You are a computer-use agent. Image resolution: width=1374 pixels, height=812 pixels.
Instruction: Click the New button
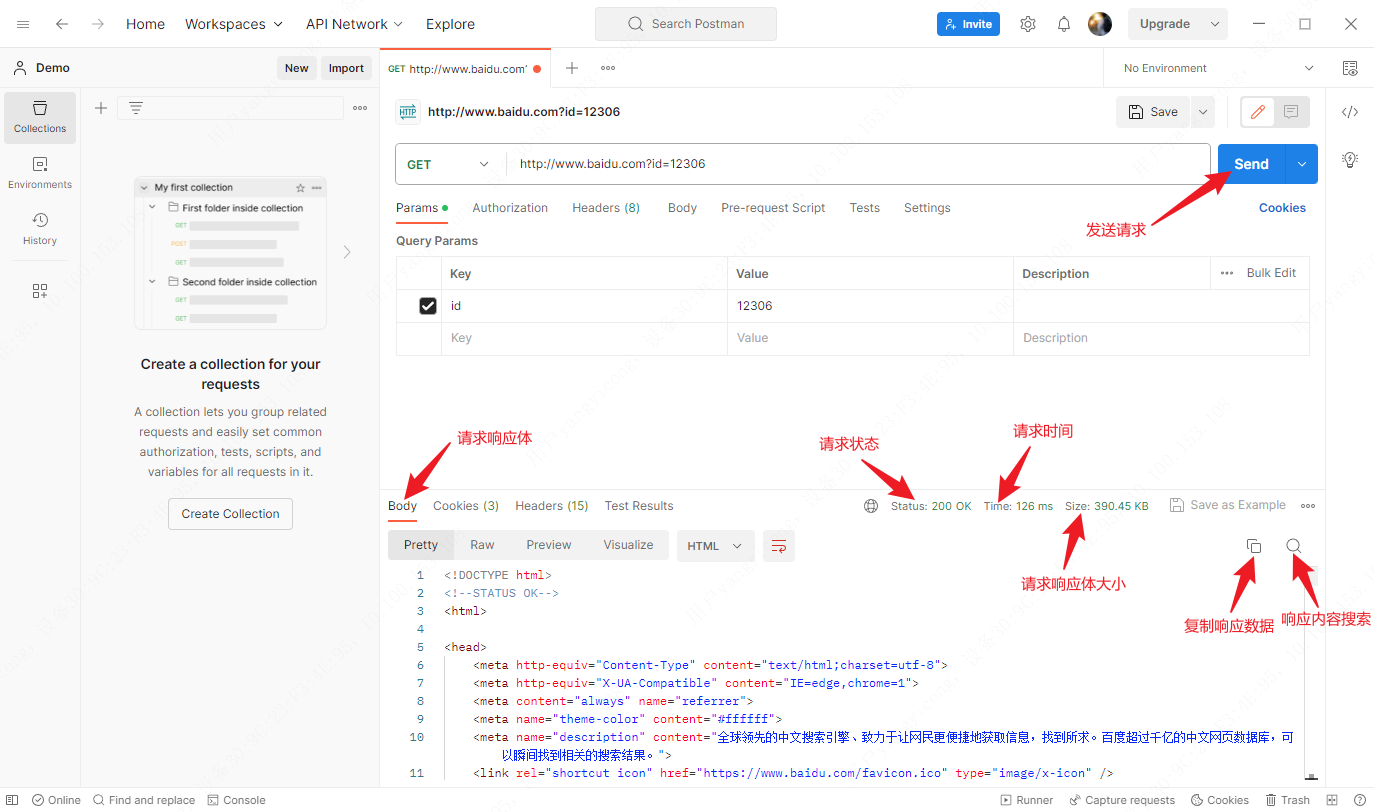coord(296,68)
